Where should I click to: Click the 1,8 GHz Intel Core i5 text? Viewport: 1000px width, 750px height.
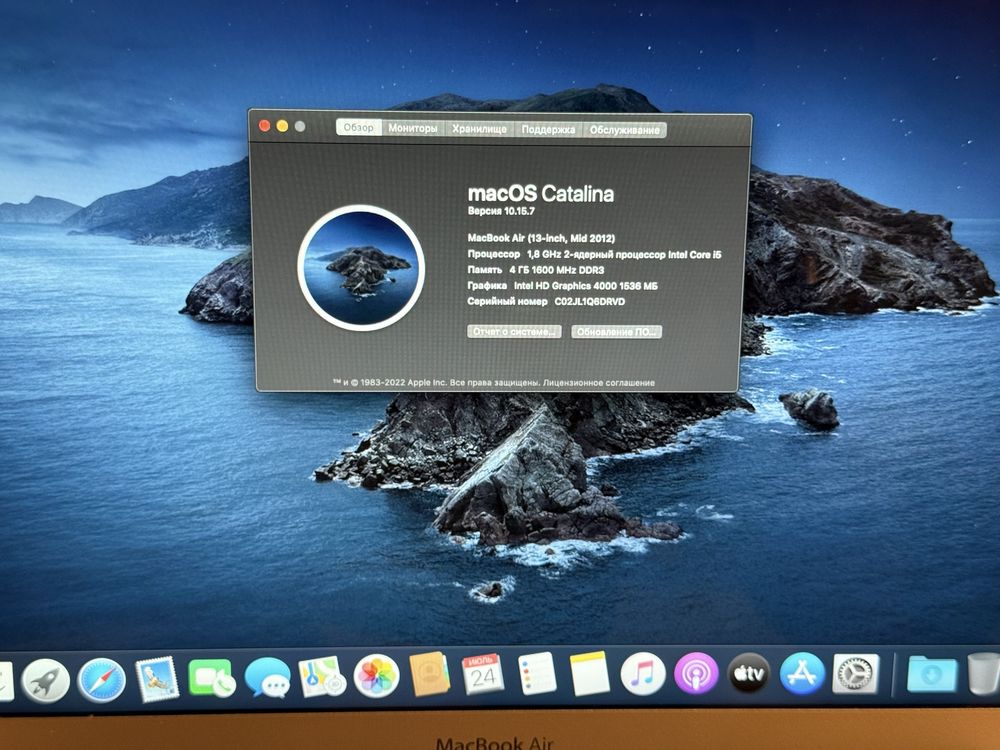624,254
